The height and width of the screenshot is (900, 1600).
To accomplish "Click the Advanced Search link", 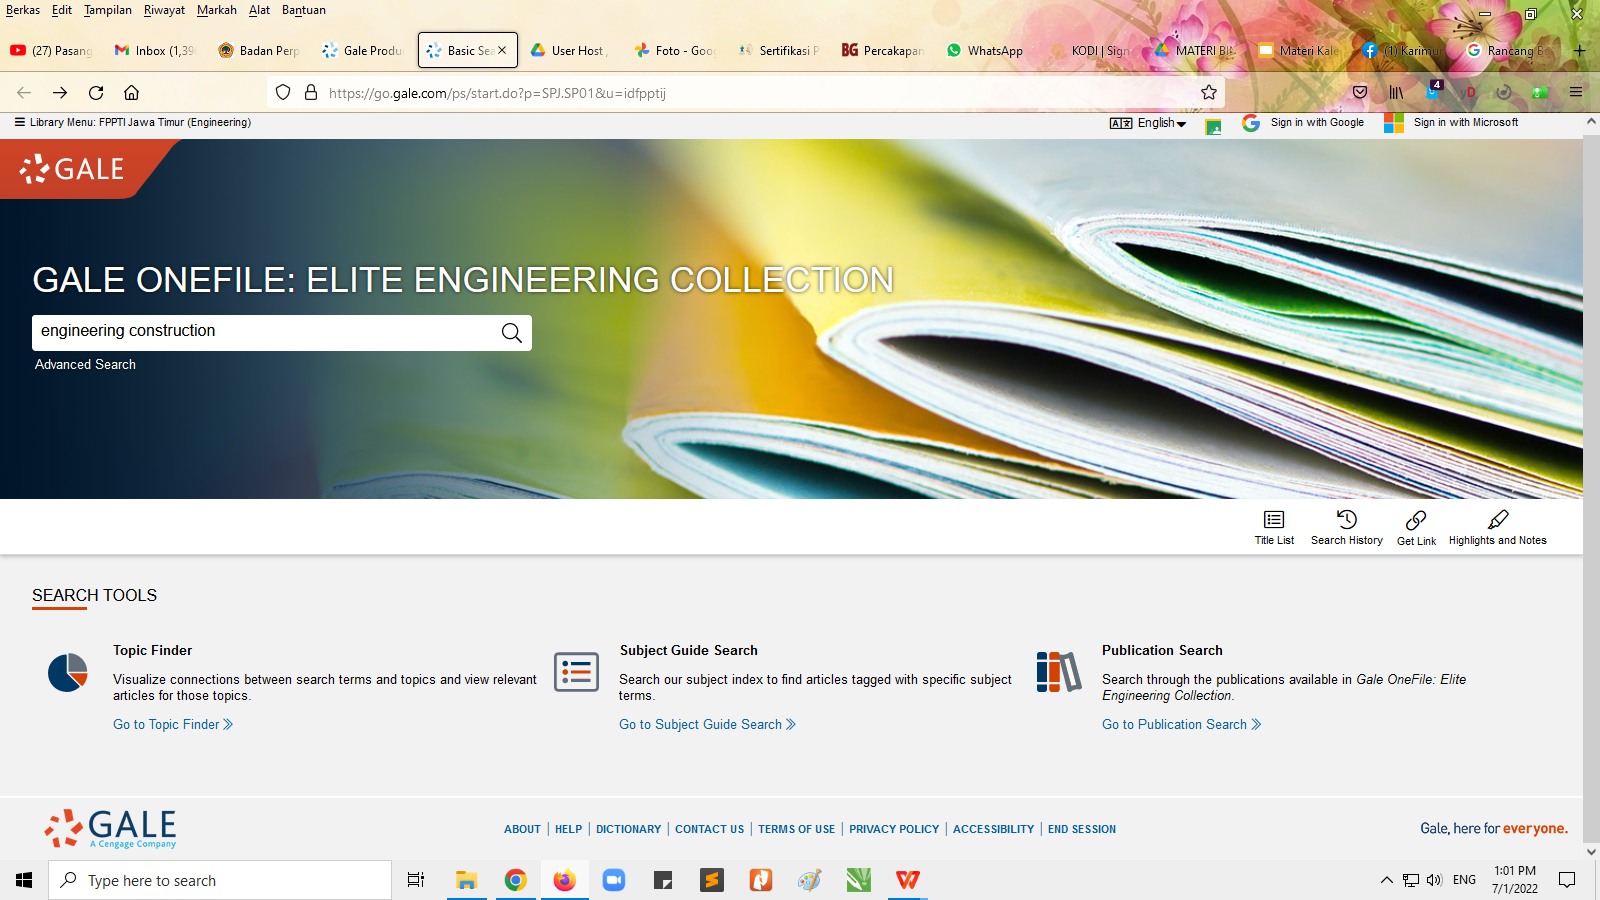I will click(x=85, y=365).
